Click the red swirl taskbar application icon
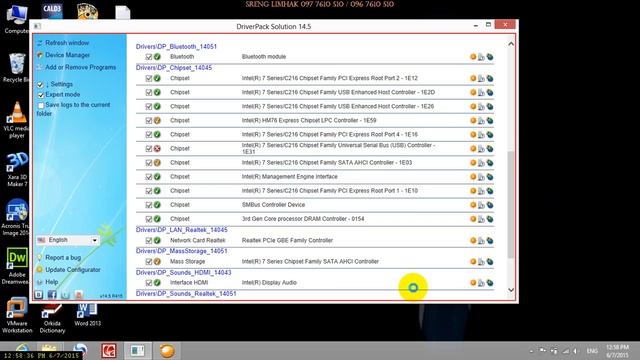This screenshot has height=360, width=640. (x=109, y=351)
